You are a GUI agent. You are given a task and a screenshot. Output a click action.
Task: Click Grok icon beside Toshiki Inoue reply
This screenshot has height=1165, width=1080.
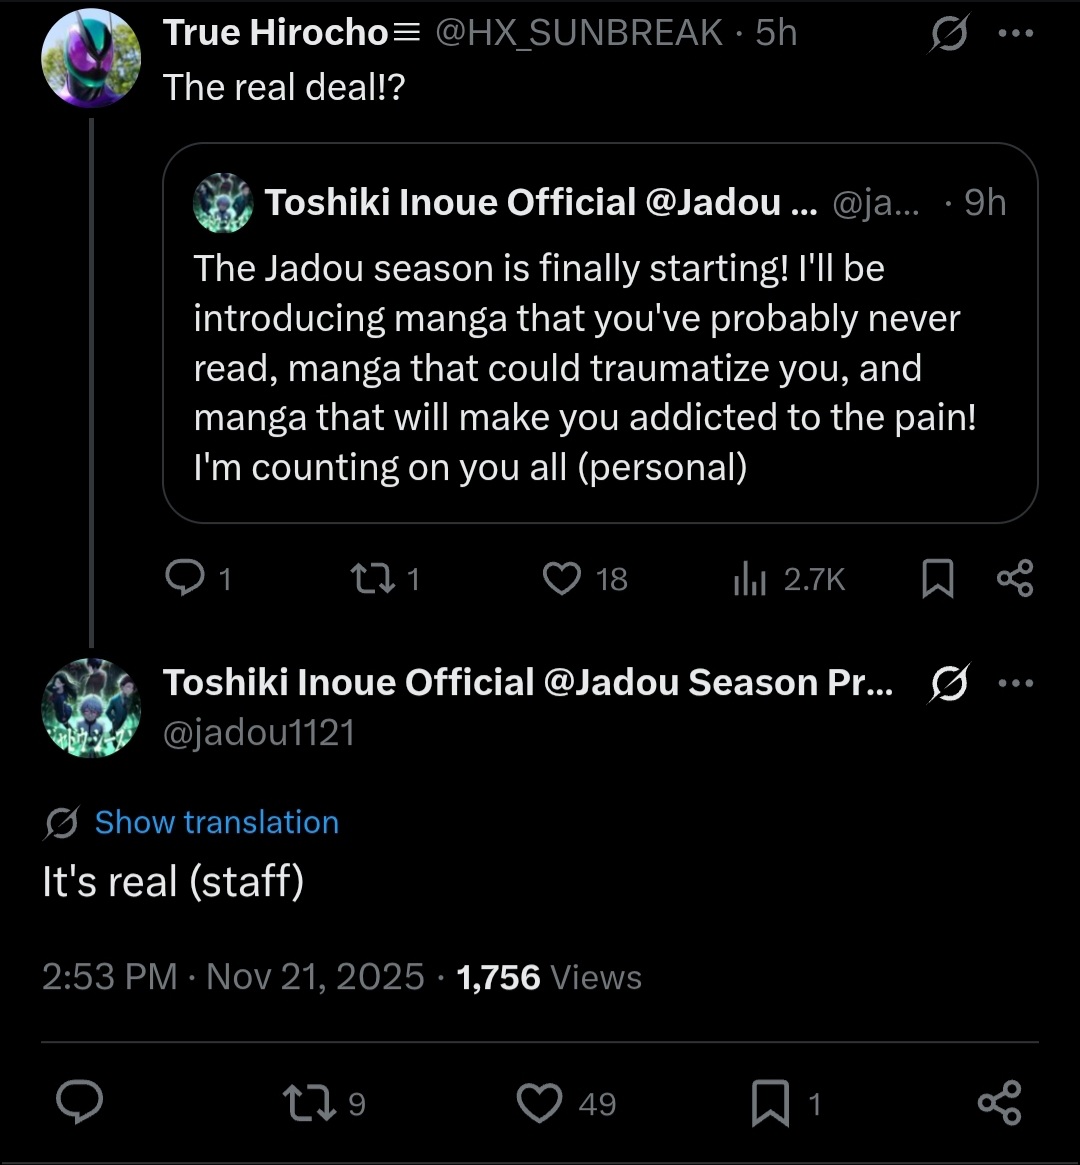click(x=947, y=683)
